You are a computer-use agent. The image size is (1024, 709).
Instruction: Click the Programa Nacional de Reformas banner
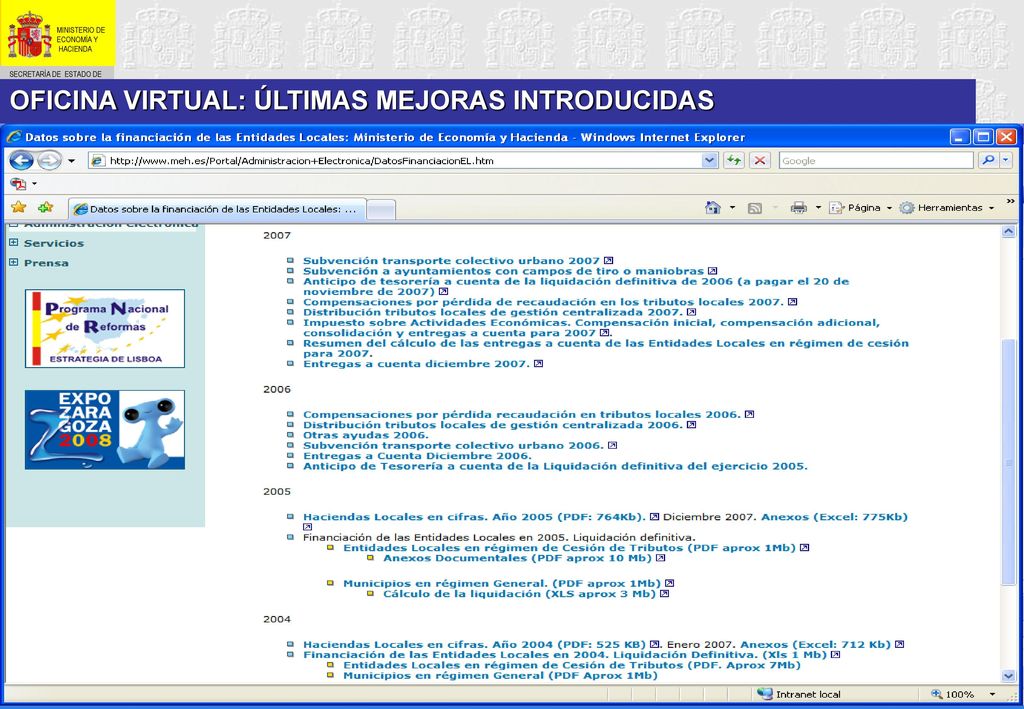[105, 328]
